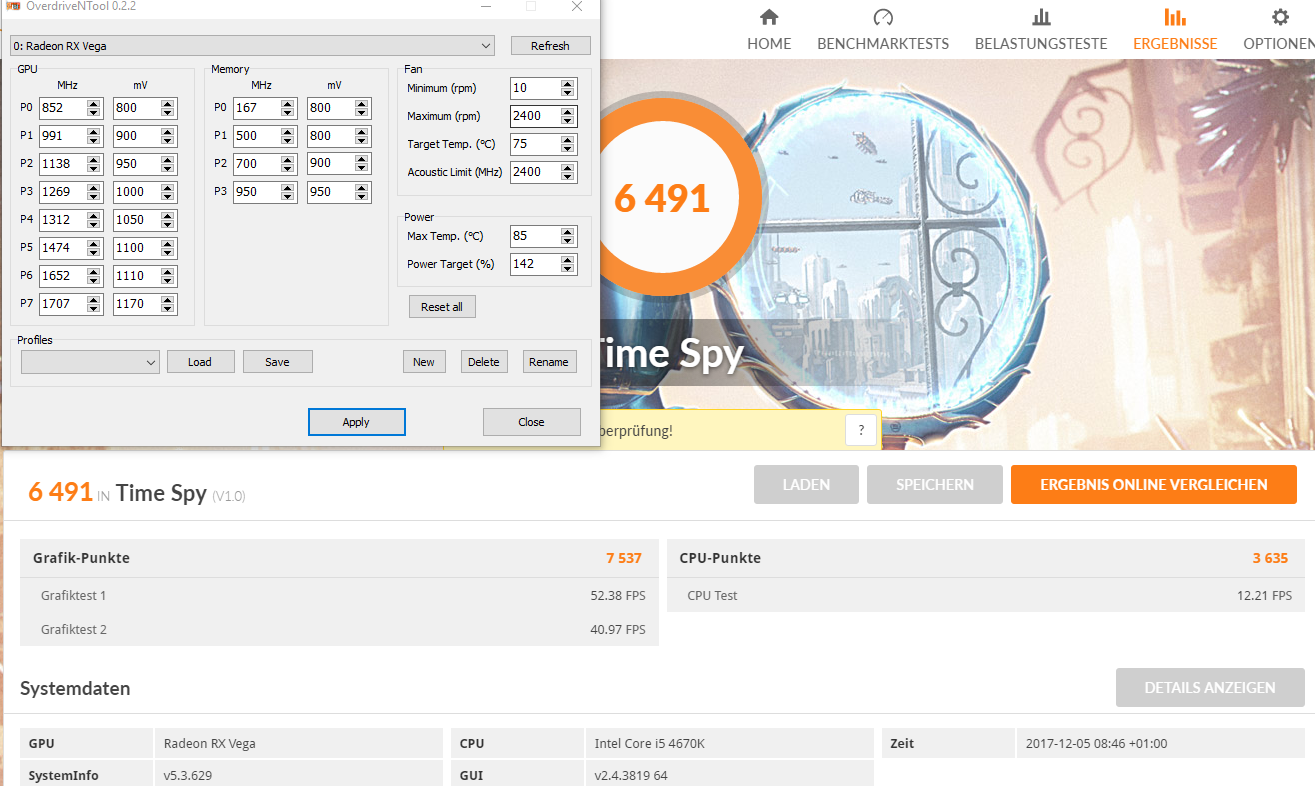
Task: Load the selected profile
Action: pos(200,362)
